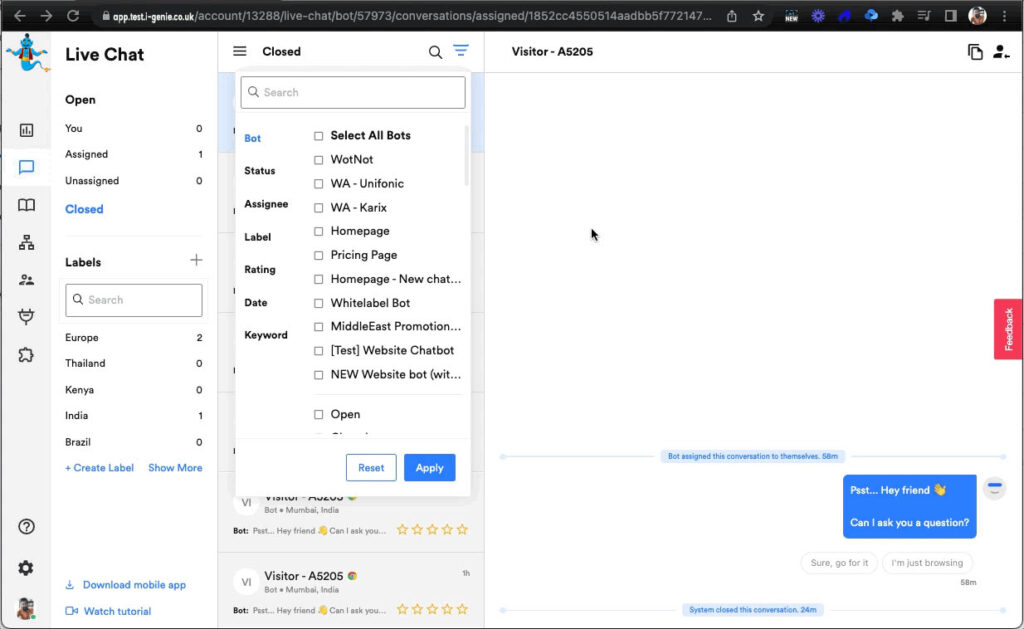Viewport: 1024px width, 629px height.
Task: Click the integrations plug icon
Action: point(26,317)
